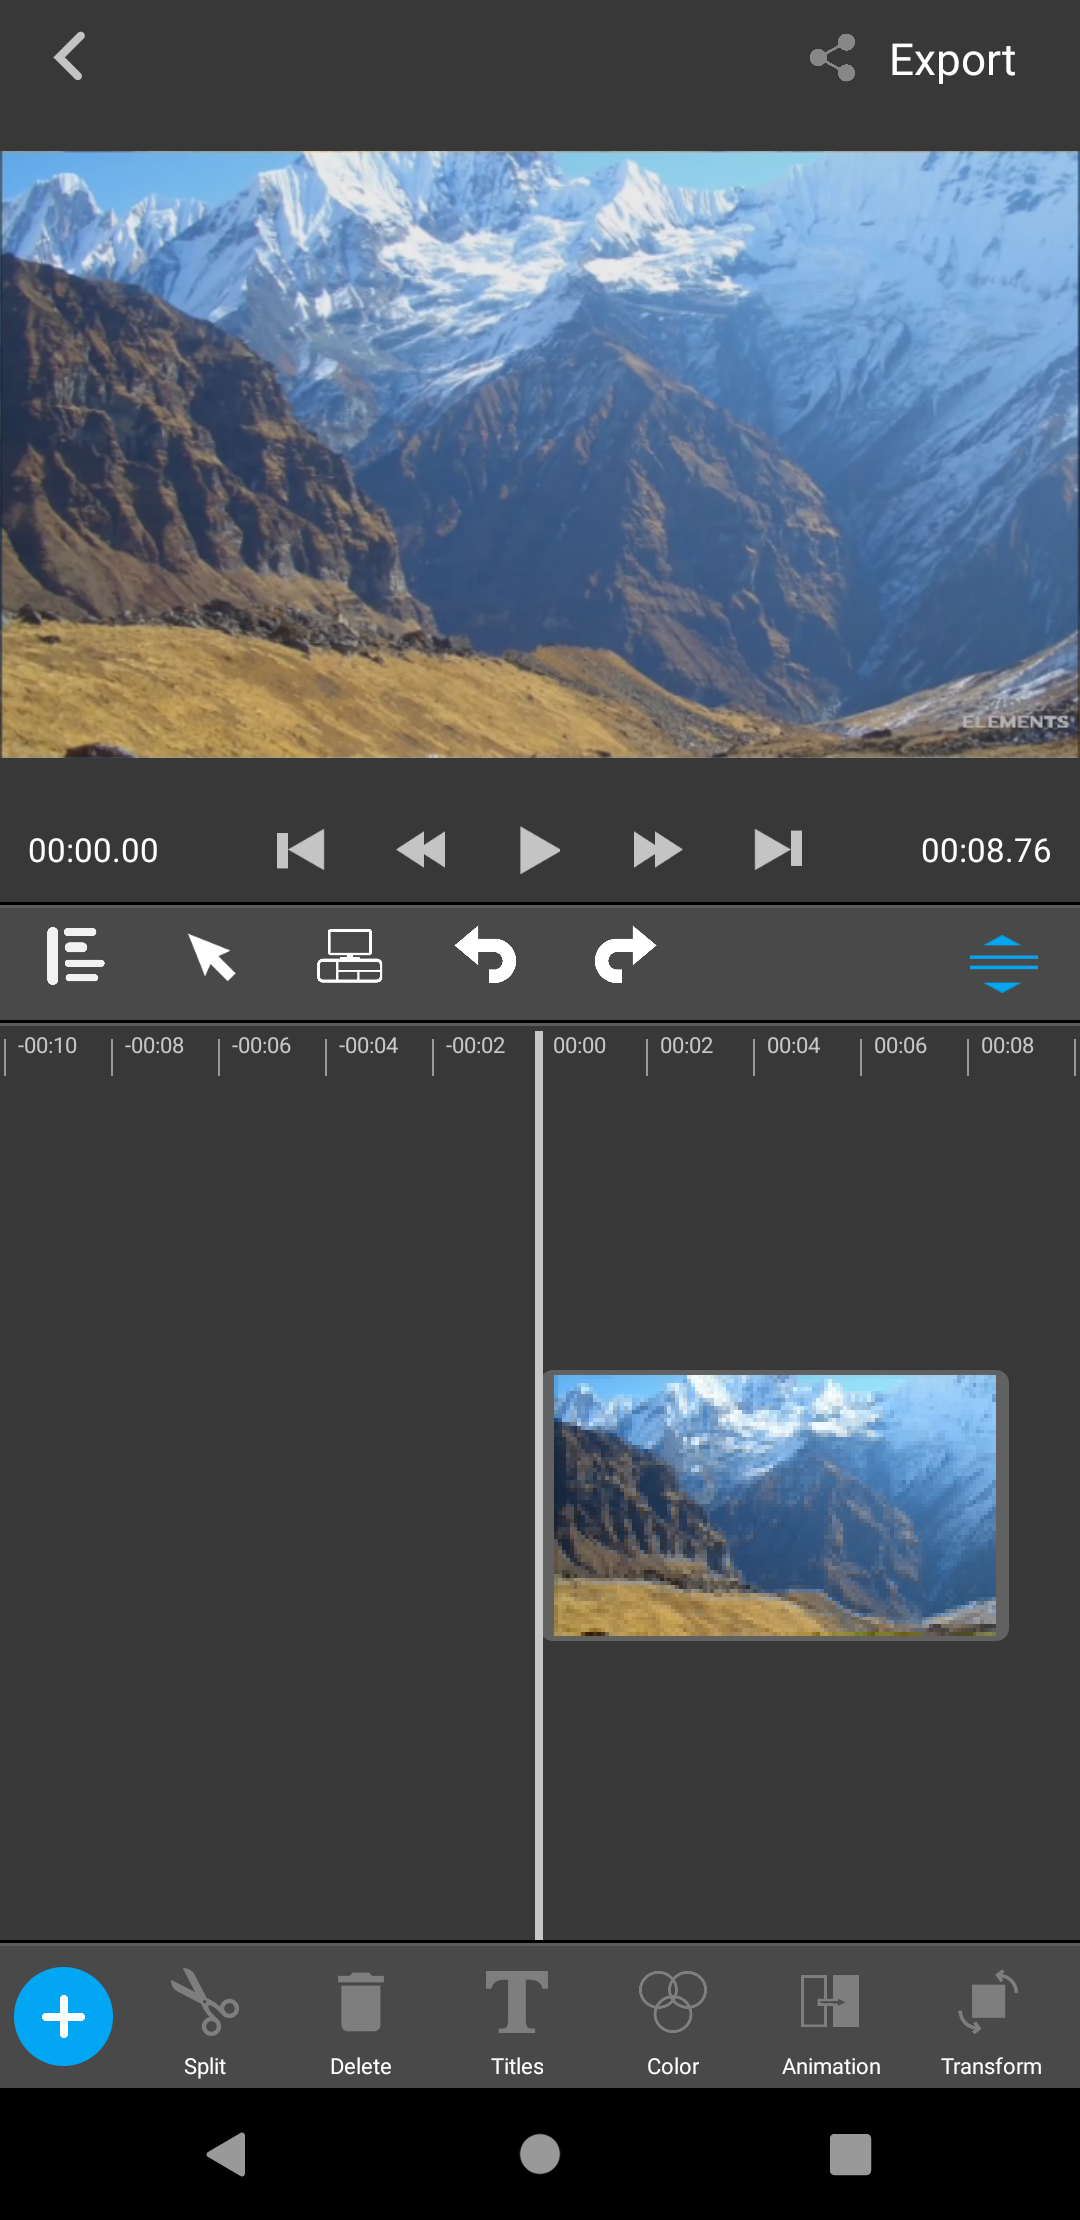
Task: Tap the Android back navigation button
Action: tap(227, 2154)
